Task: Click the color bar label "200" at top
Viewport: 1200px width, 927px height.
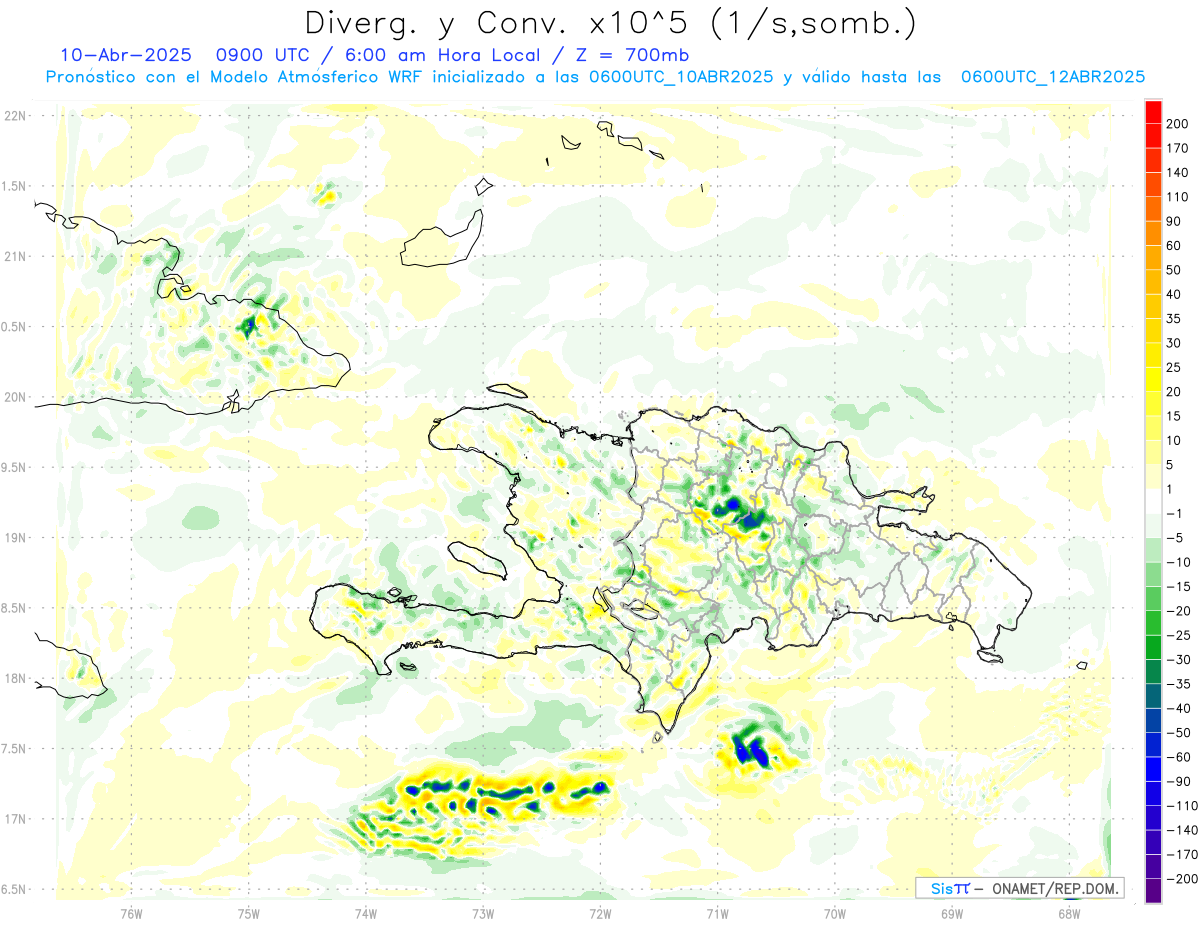Action: 1178,124
